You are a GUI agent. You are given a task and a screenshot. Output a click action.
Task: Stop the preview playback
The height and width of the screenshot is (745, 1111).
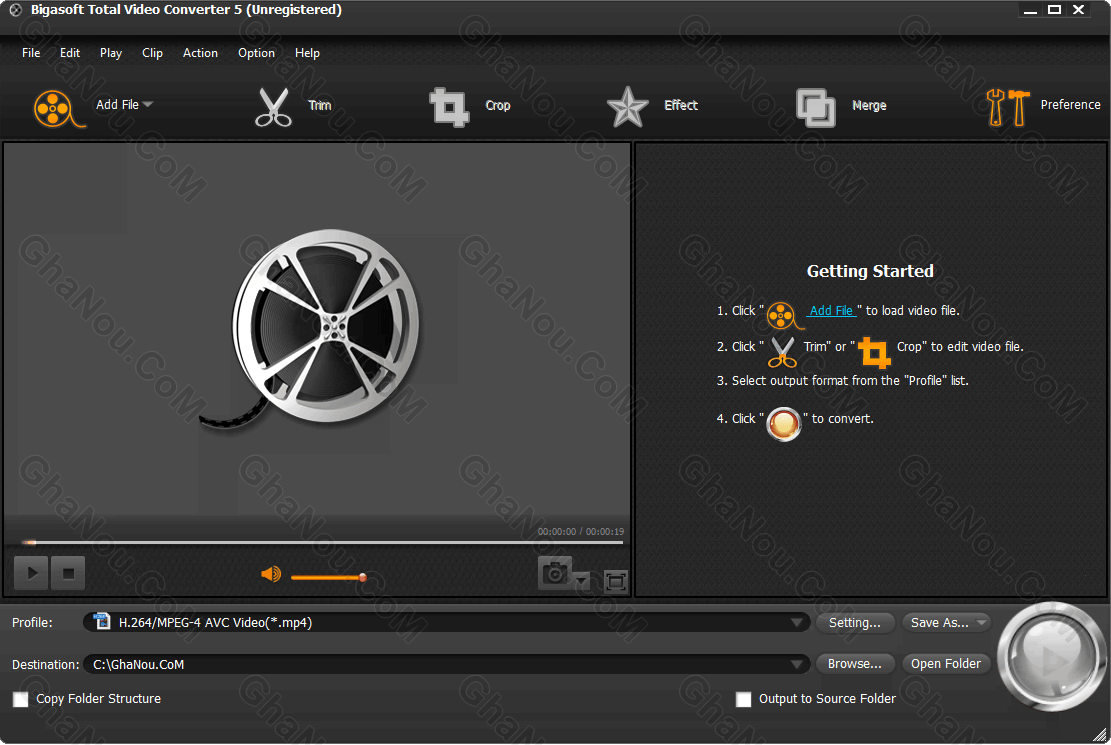point(68,573)
